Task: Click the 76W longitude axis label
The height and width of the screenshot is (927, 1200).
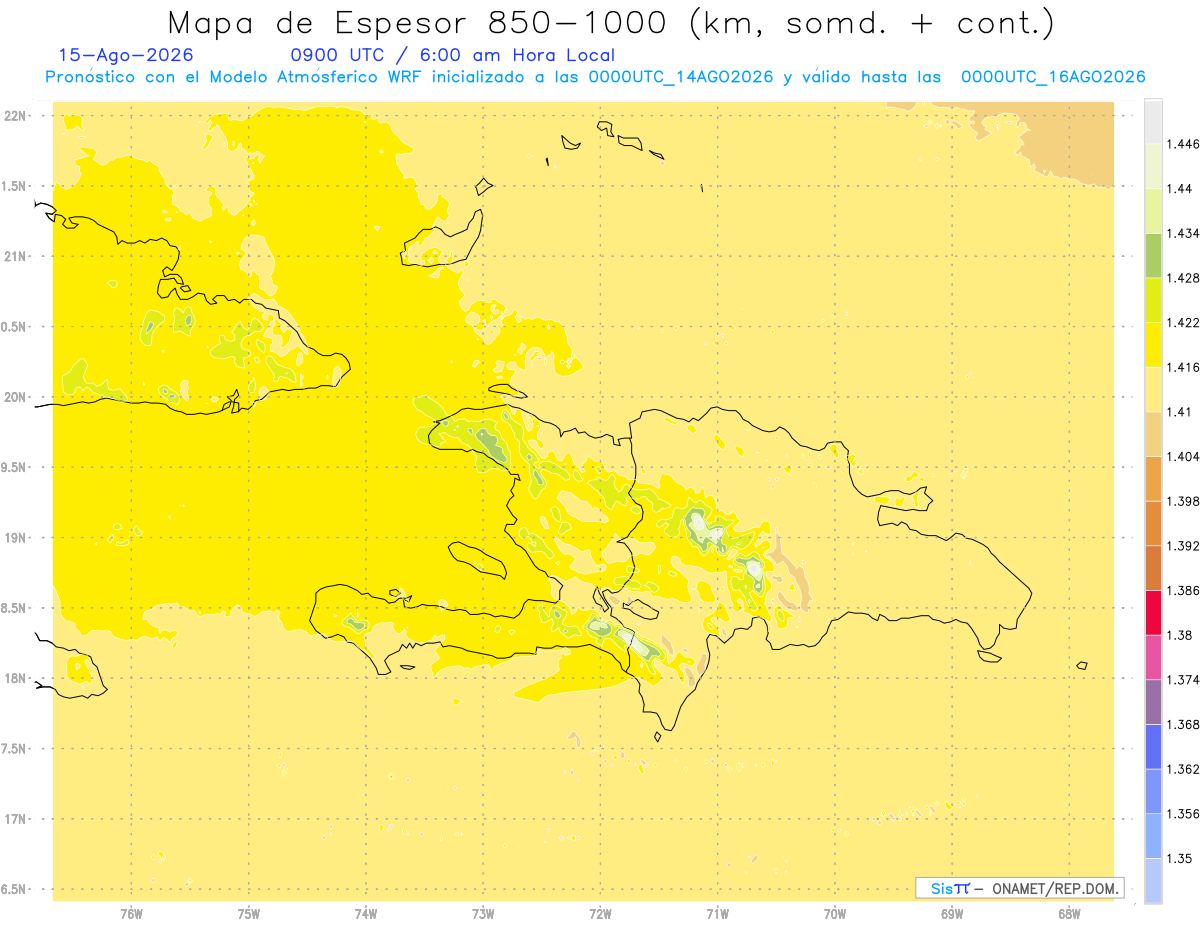Action: click(x=131, y=913)
